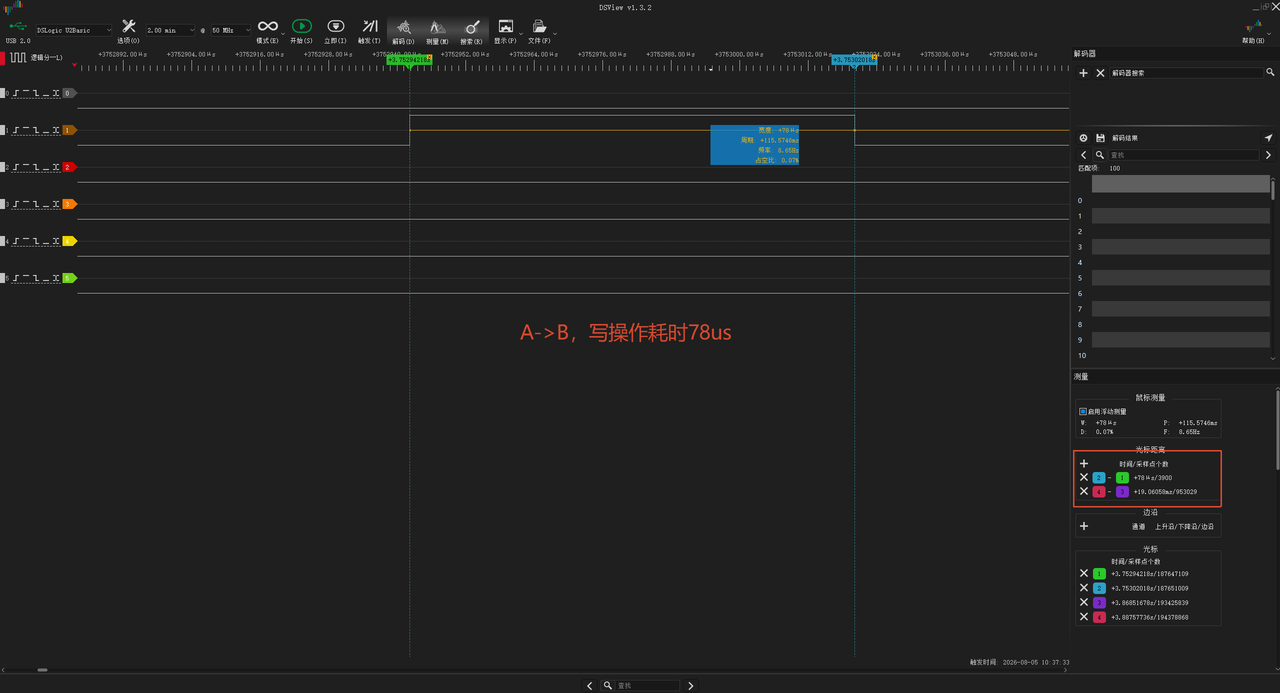Open the DSLogic U2Basic device dropdown

(74, 30)
